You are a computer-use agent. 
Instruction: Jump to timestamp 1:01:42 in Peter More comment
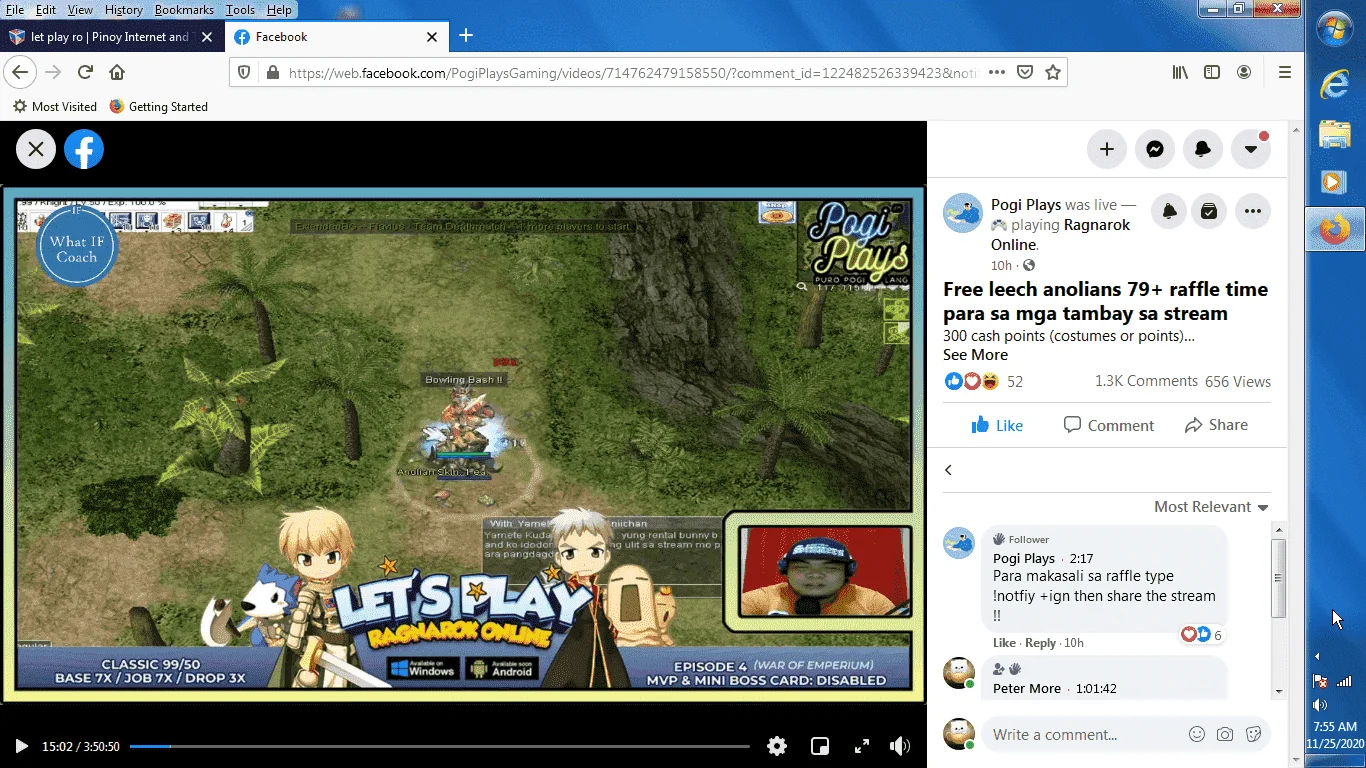point(1096,689)
